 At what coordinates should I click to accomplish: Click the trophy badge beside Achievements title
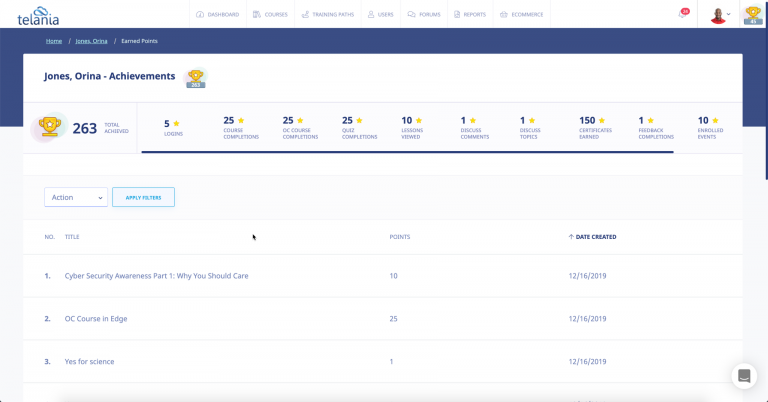(x=196, y=78)
